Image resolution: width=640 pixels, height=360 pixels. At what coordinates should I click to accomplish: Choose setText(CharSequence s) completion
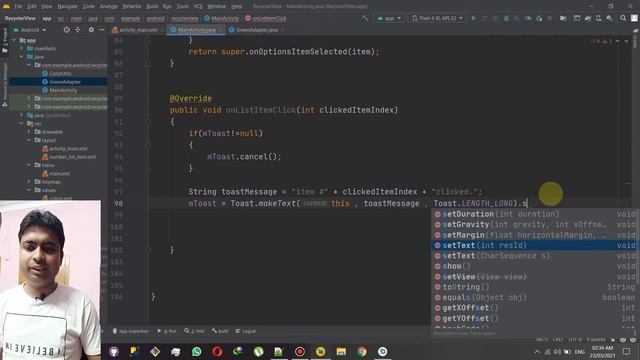(x=535, y=256)
